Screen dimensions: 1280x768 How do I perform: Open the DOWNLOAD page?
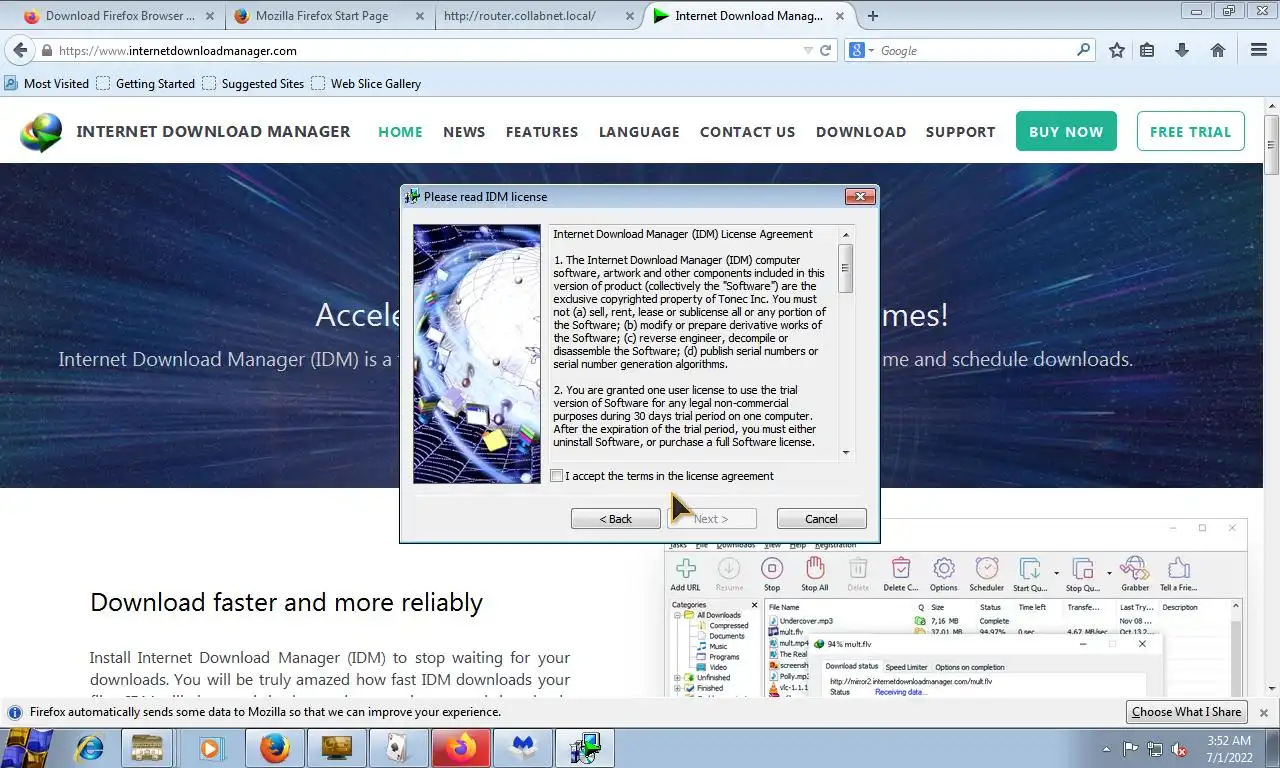[x=861, y=132]
